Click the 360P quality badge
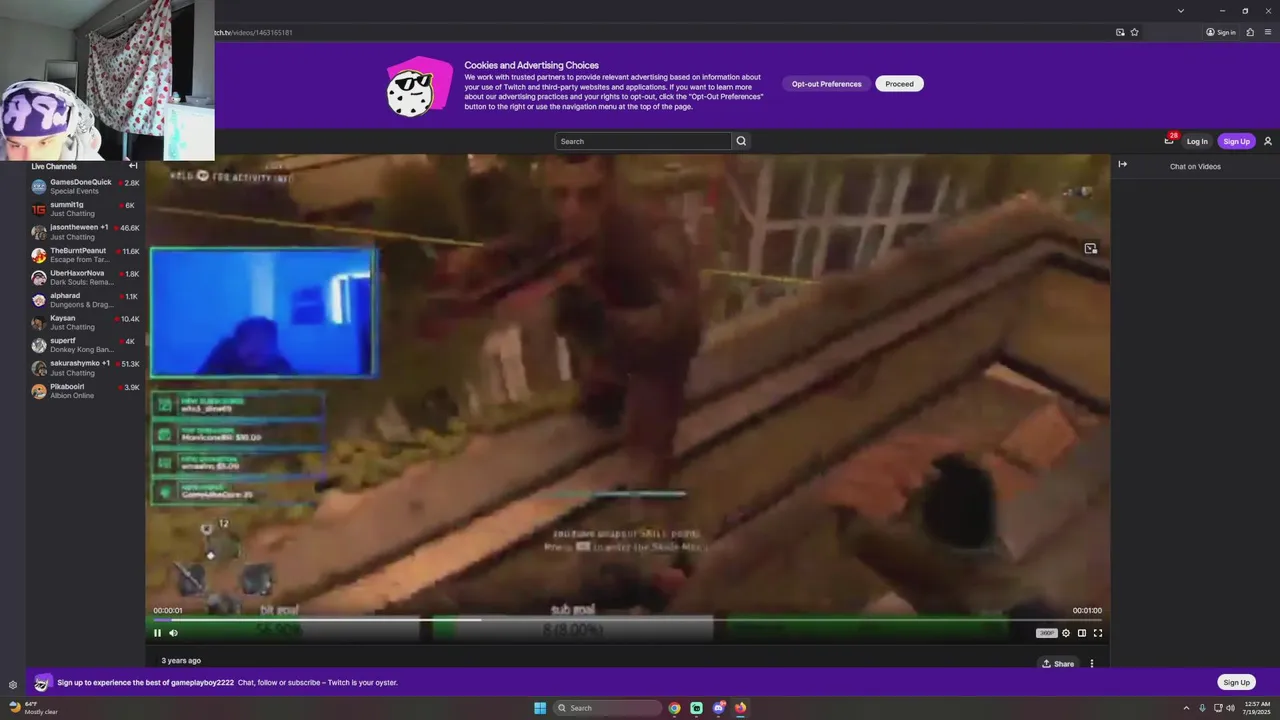The width and height of the screenshot is (1280, 720). coord(1046,633)
